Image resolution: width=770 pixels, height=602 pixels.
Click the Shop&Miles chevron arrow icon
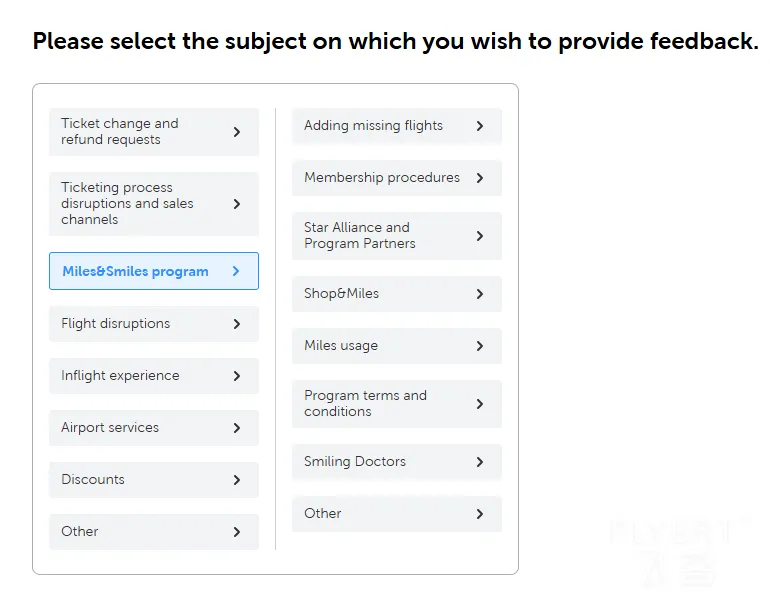[480, 294]
